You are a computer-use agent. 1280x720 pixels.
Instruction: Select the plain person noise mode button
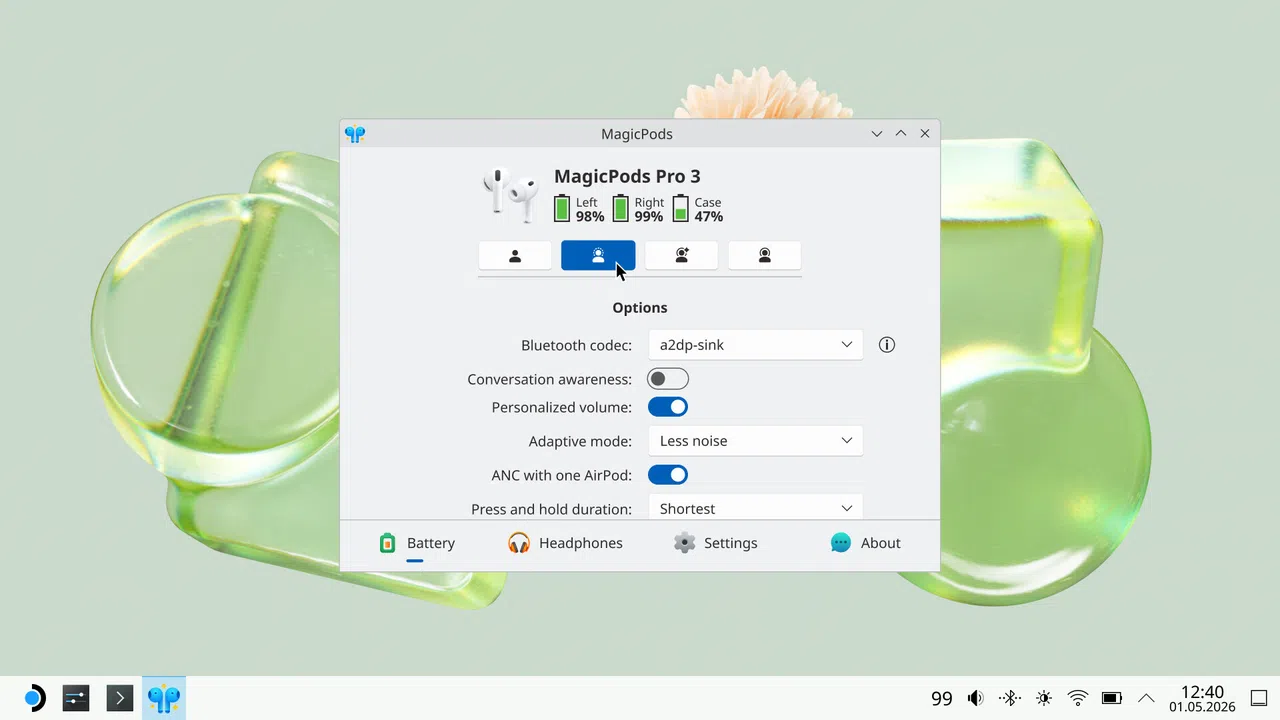click(x=515, y=256)
